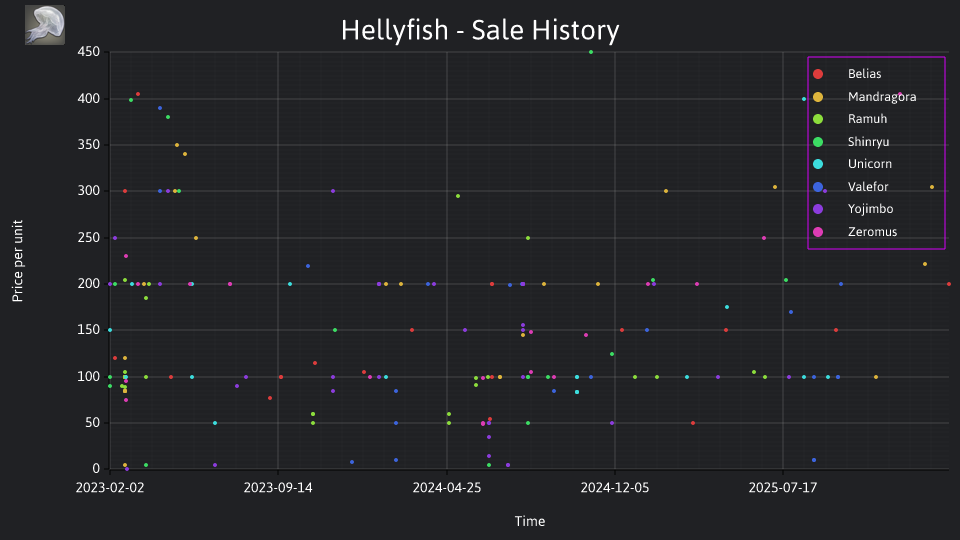Hide the Shinryu series via legend label
The height and width of the screenshot is (540, 960).
[x=868, y=142]
